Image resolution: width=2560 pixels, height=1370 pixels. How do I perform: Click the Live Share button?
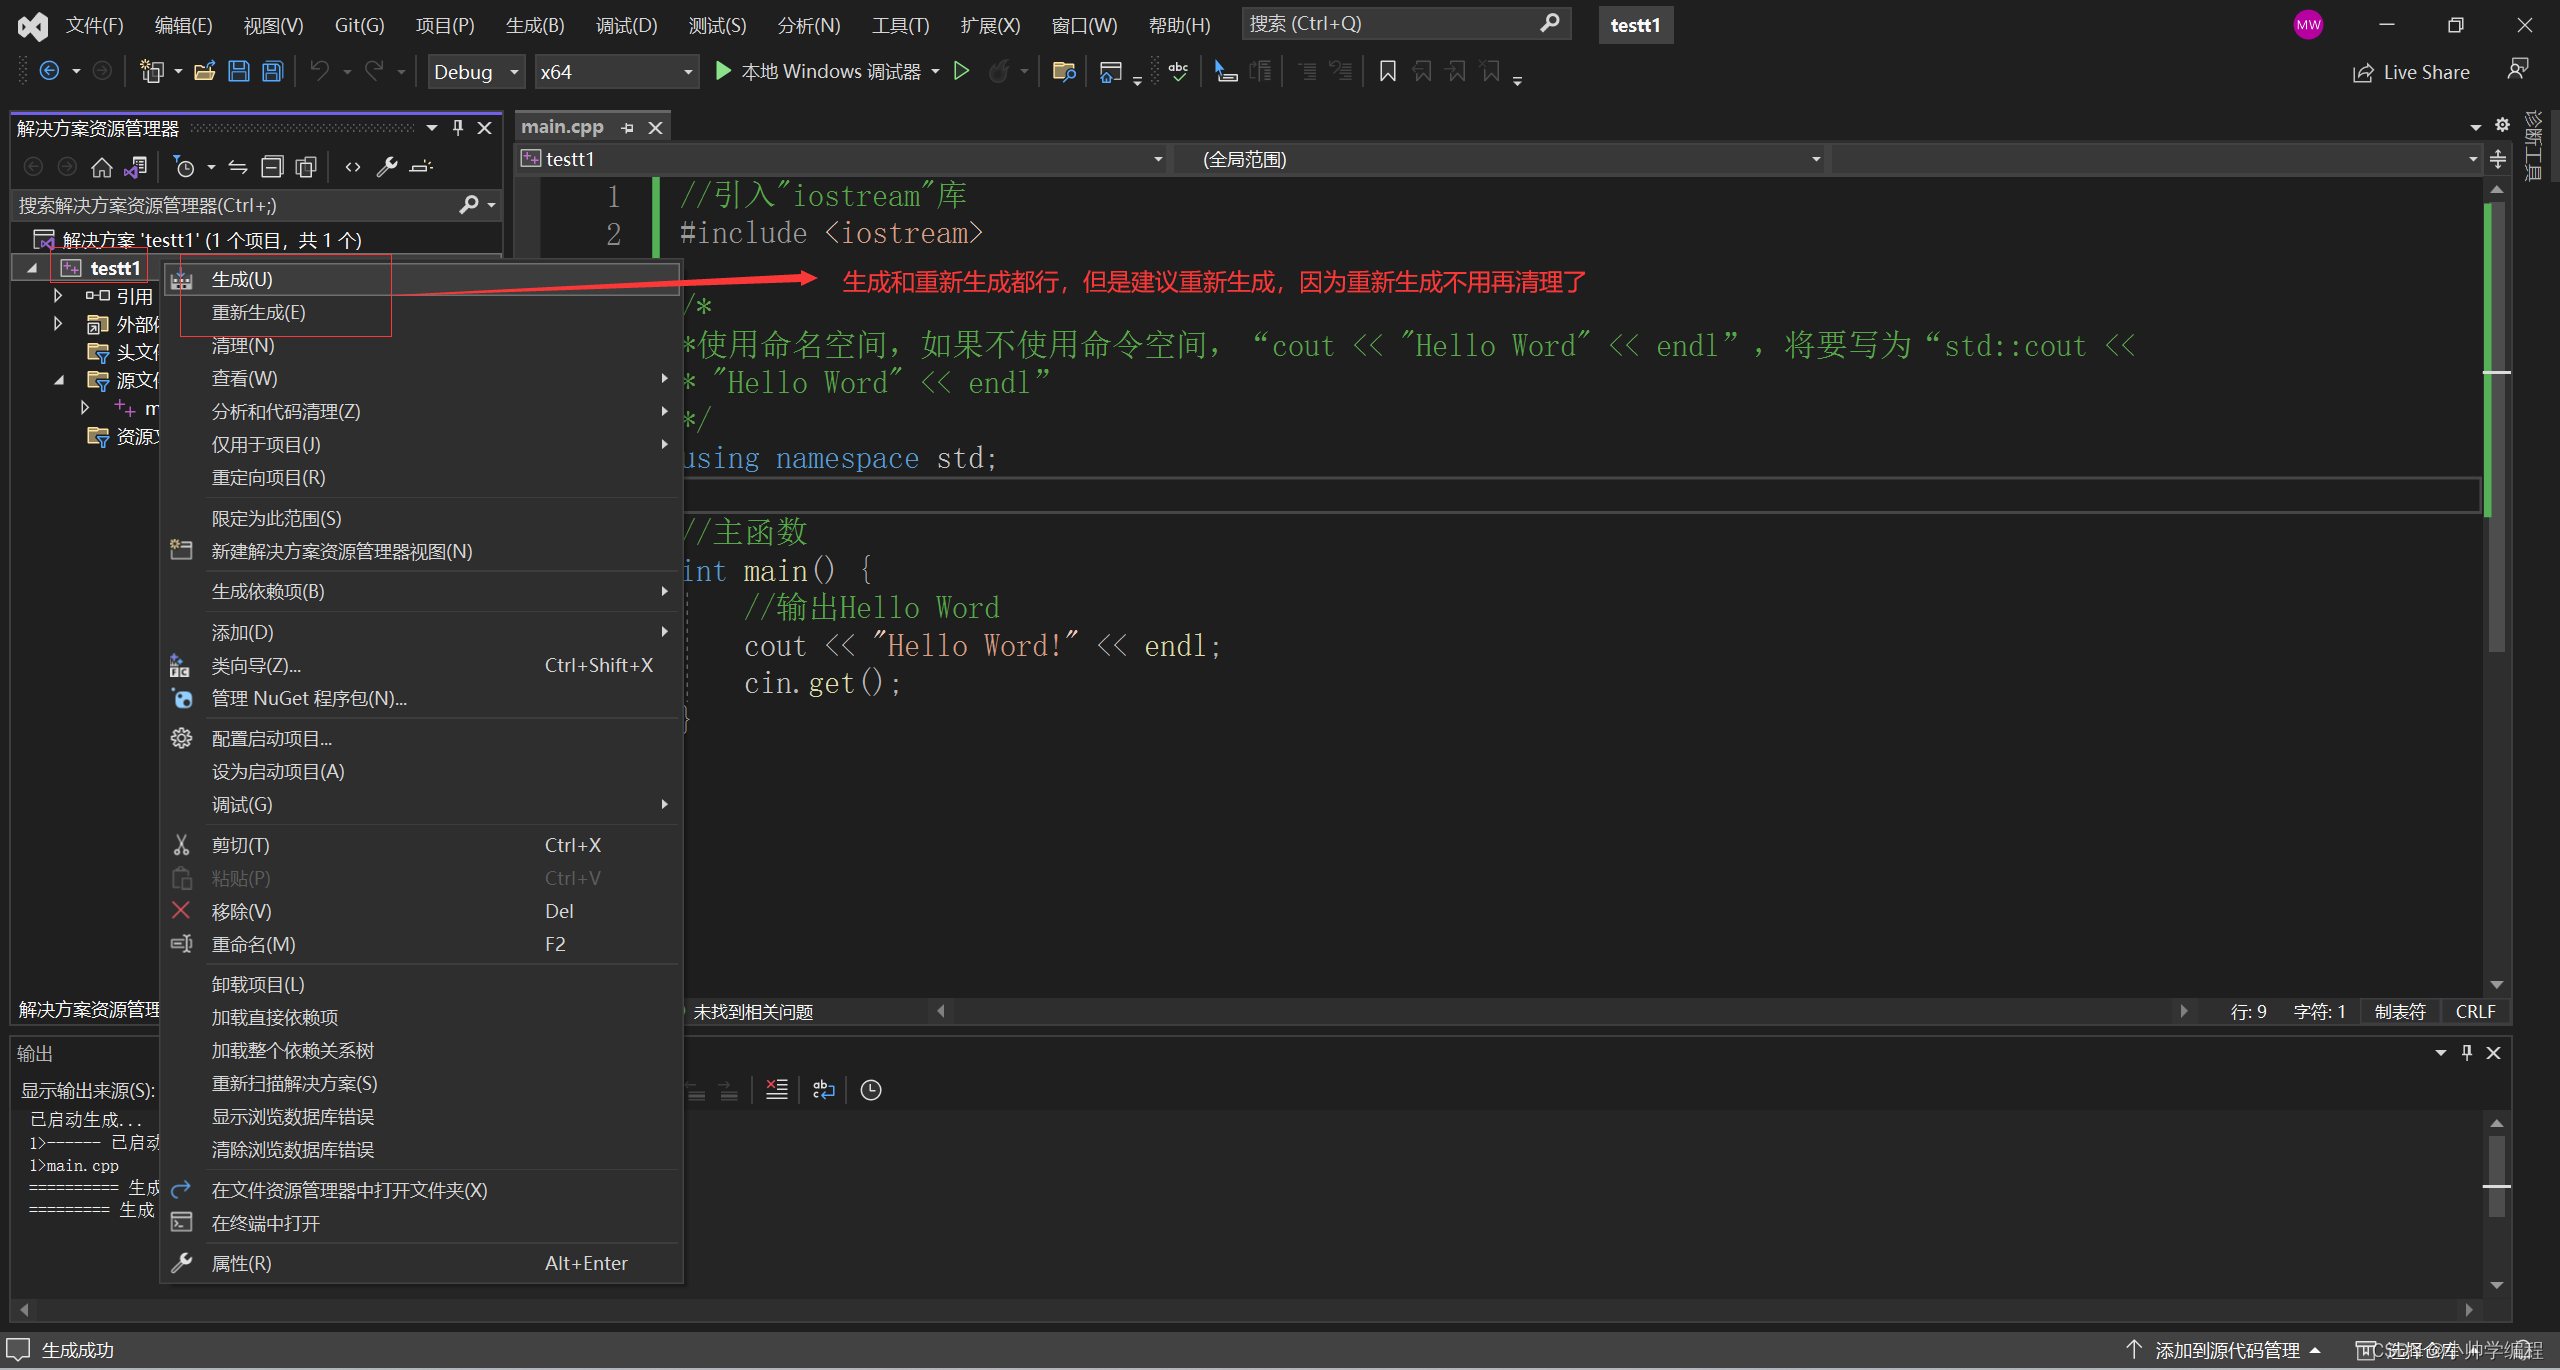tap(2411, 72)
